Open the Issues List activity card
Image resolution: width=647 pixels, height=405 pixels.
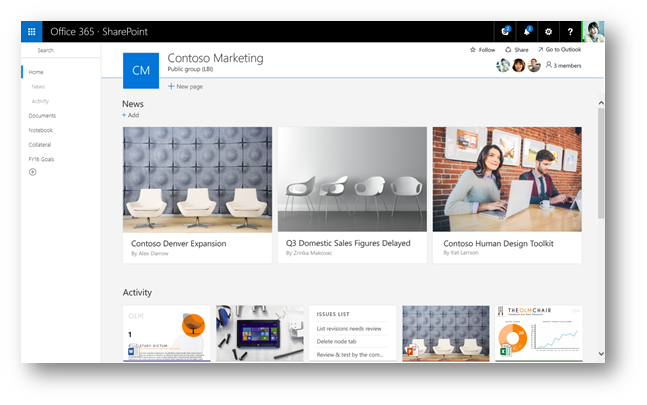point(353,334)
